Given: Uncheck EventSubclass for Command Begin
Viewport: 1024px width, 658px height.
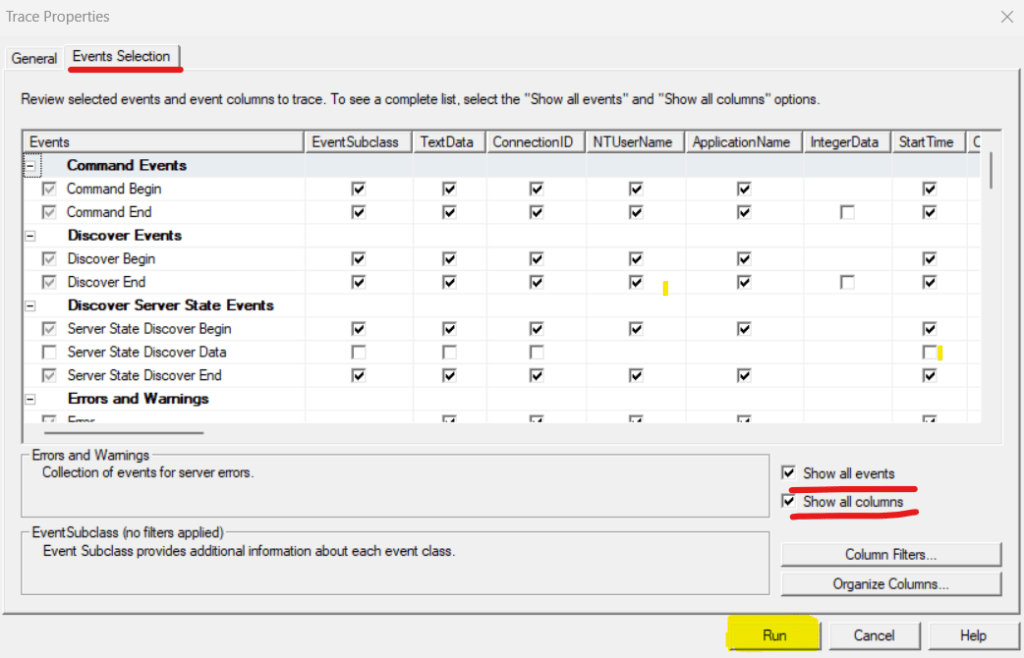Looking at the screenshot, I should 358,189.
